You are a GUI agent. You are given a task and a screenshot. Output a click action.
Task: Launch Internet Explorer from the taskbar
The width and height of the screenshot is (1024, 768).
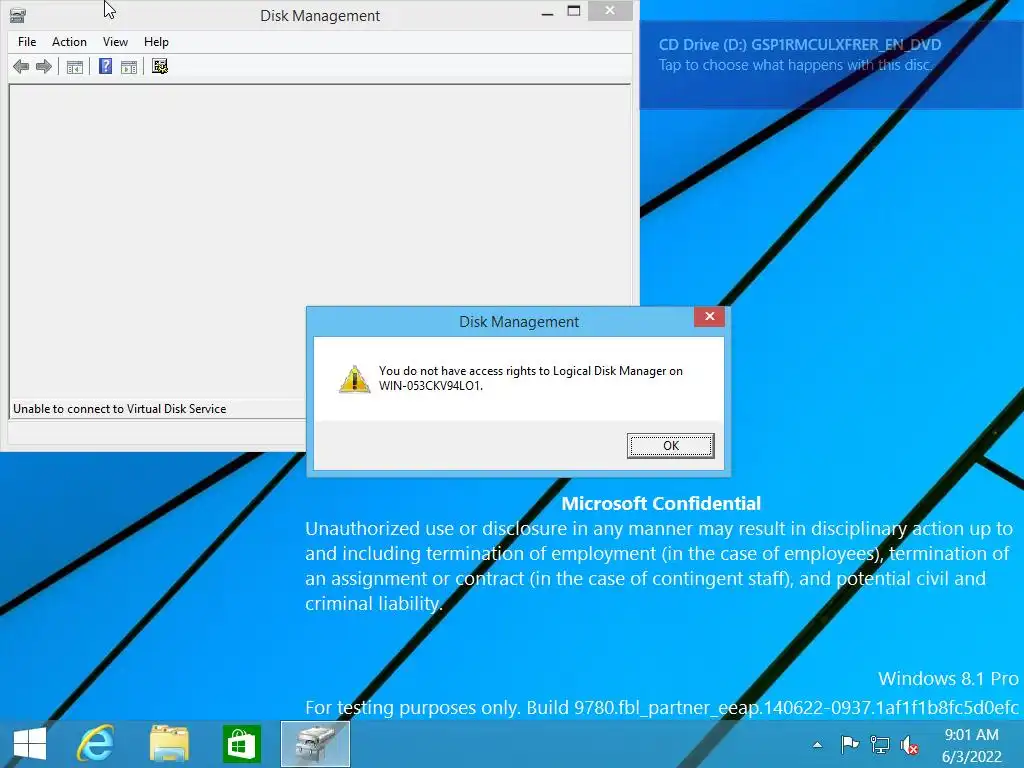point(97,744)
